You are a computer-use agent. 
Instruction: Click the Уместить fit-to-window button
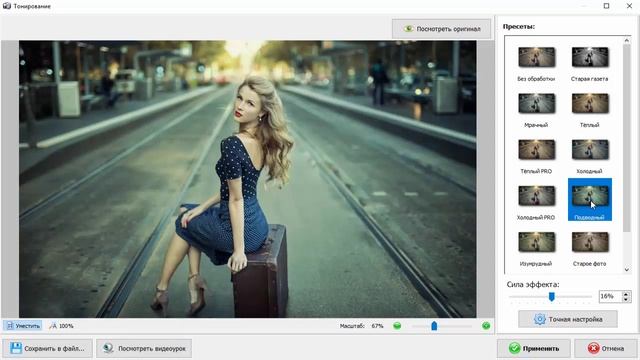tap(23, 326)
